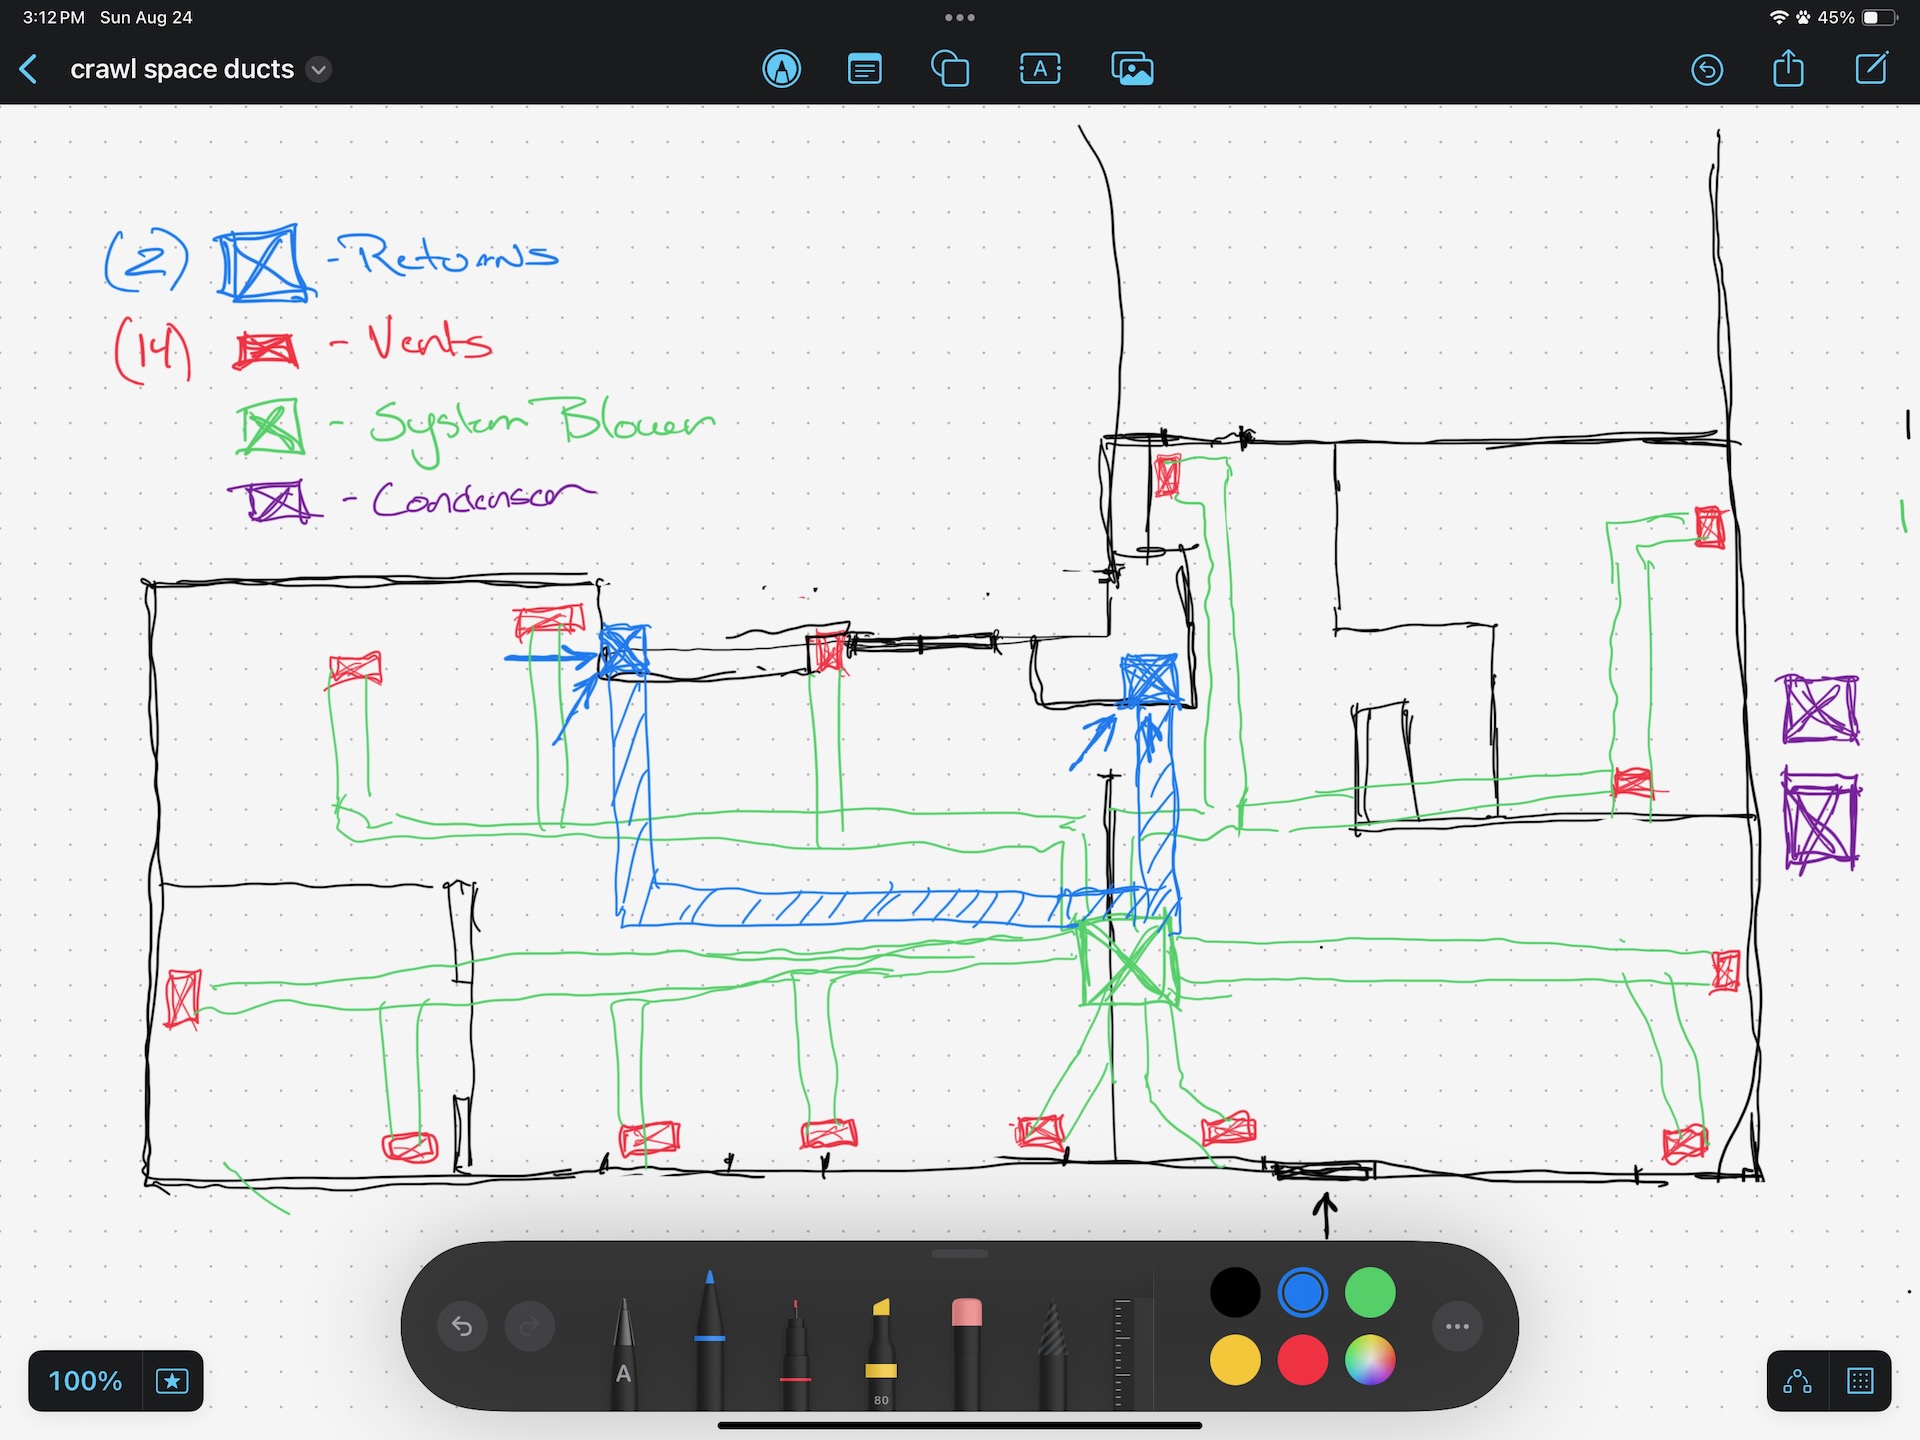Create a new board with compose icon
Screen dimensions: 1920x1440
click(x=1871, y=69)
